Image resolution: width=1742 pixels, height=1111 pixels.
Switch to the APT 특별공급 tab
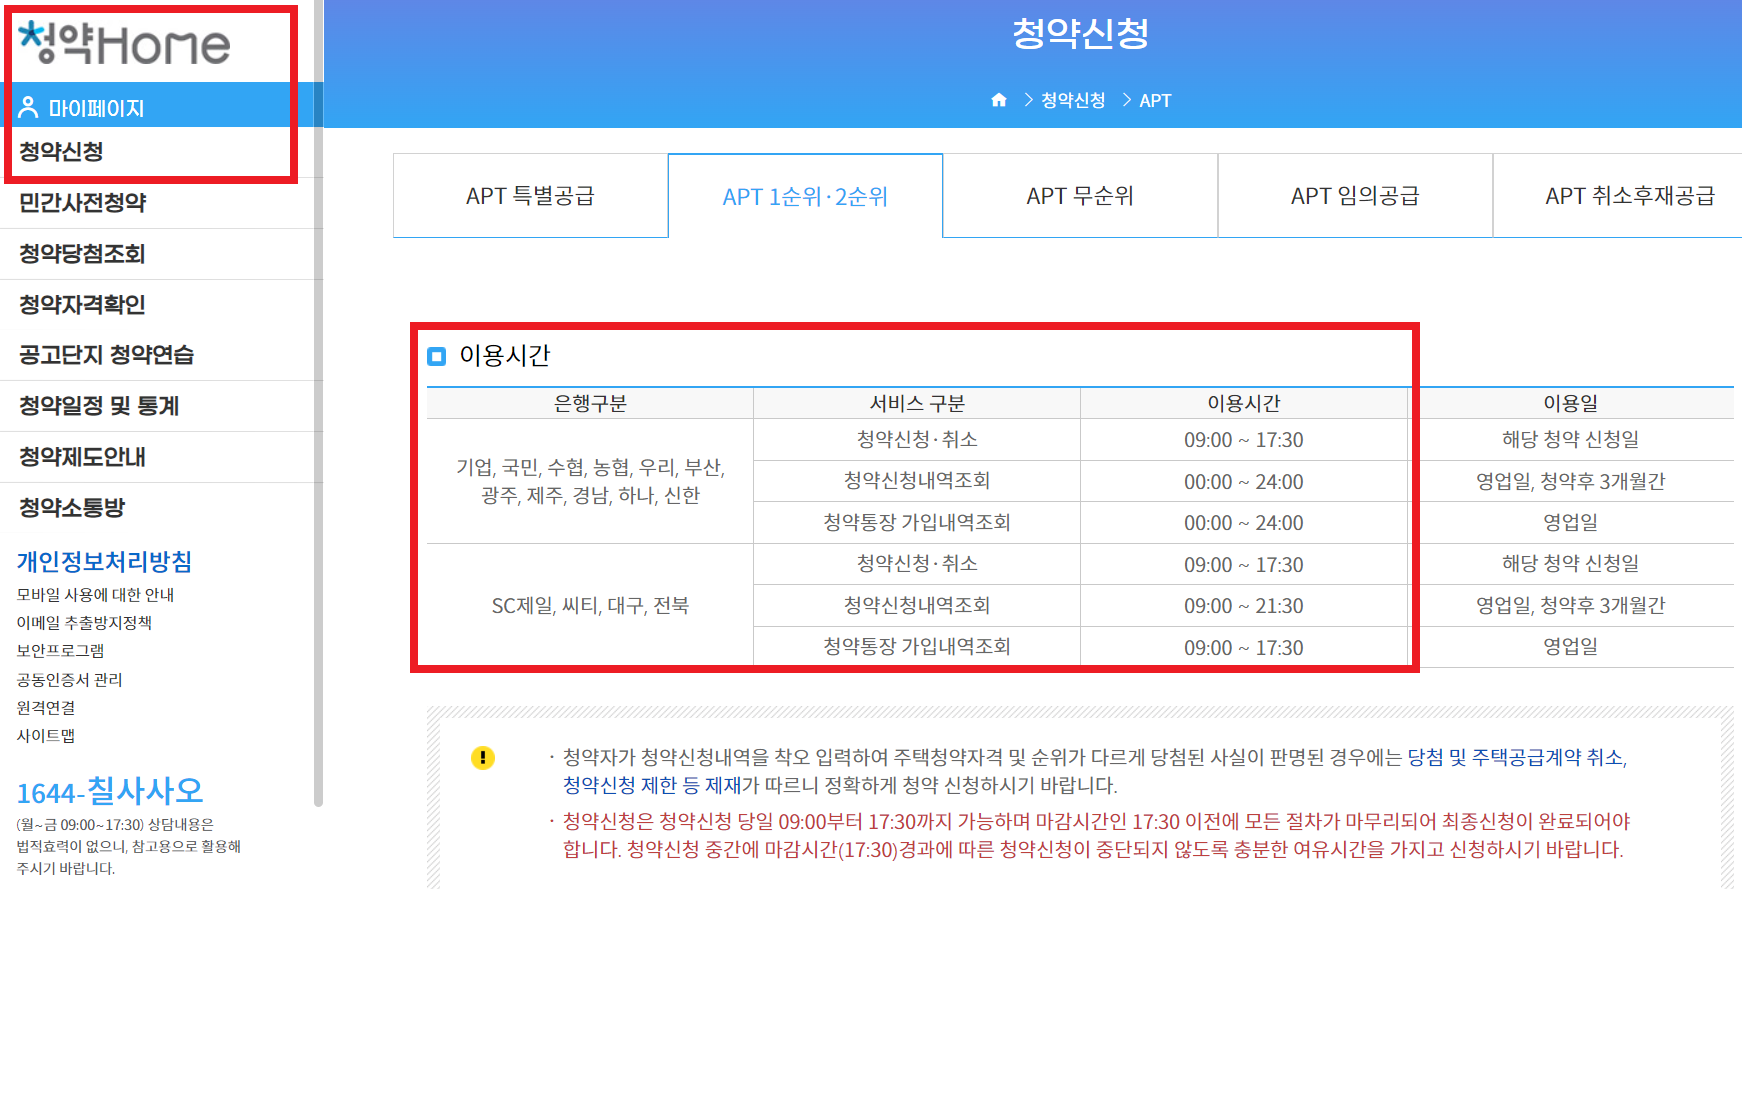[x=531, y=195]
